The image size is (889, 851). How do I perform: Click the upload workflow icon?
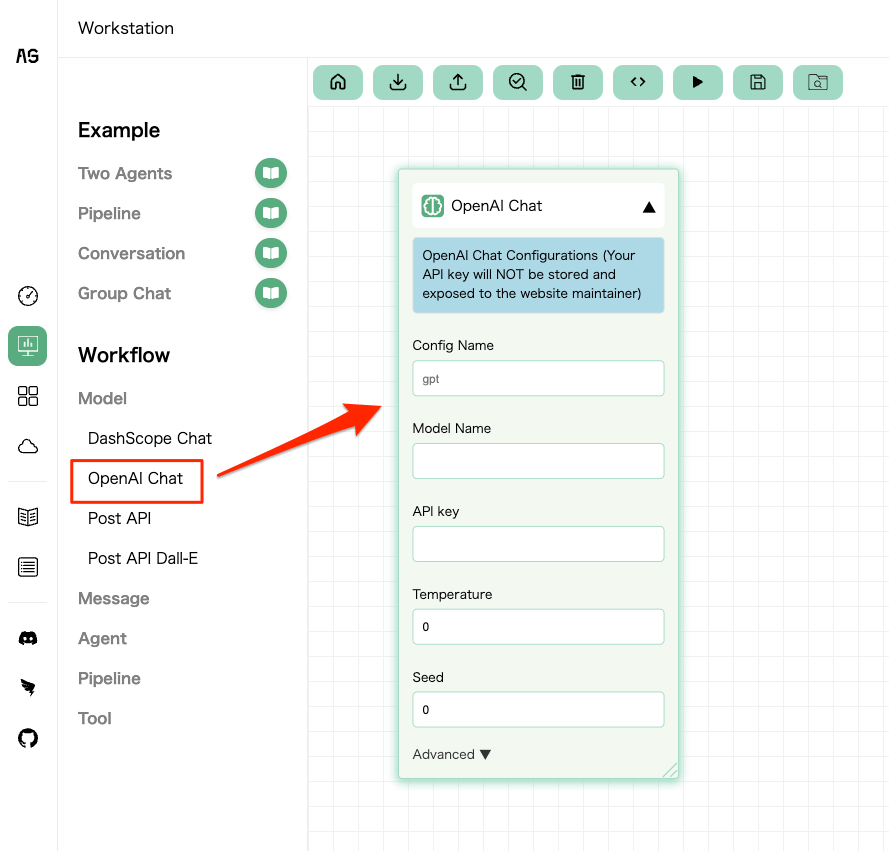458,82
